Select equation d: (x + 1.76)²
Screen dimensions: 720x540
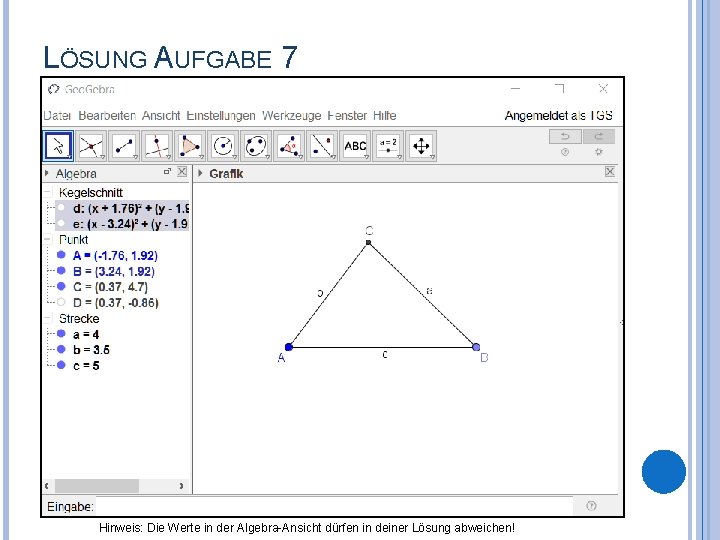131,208
